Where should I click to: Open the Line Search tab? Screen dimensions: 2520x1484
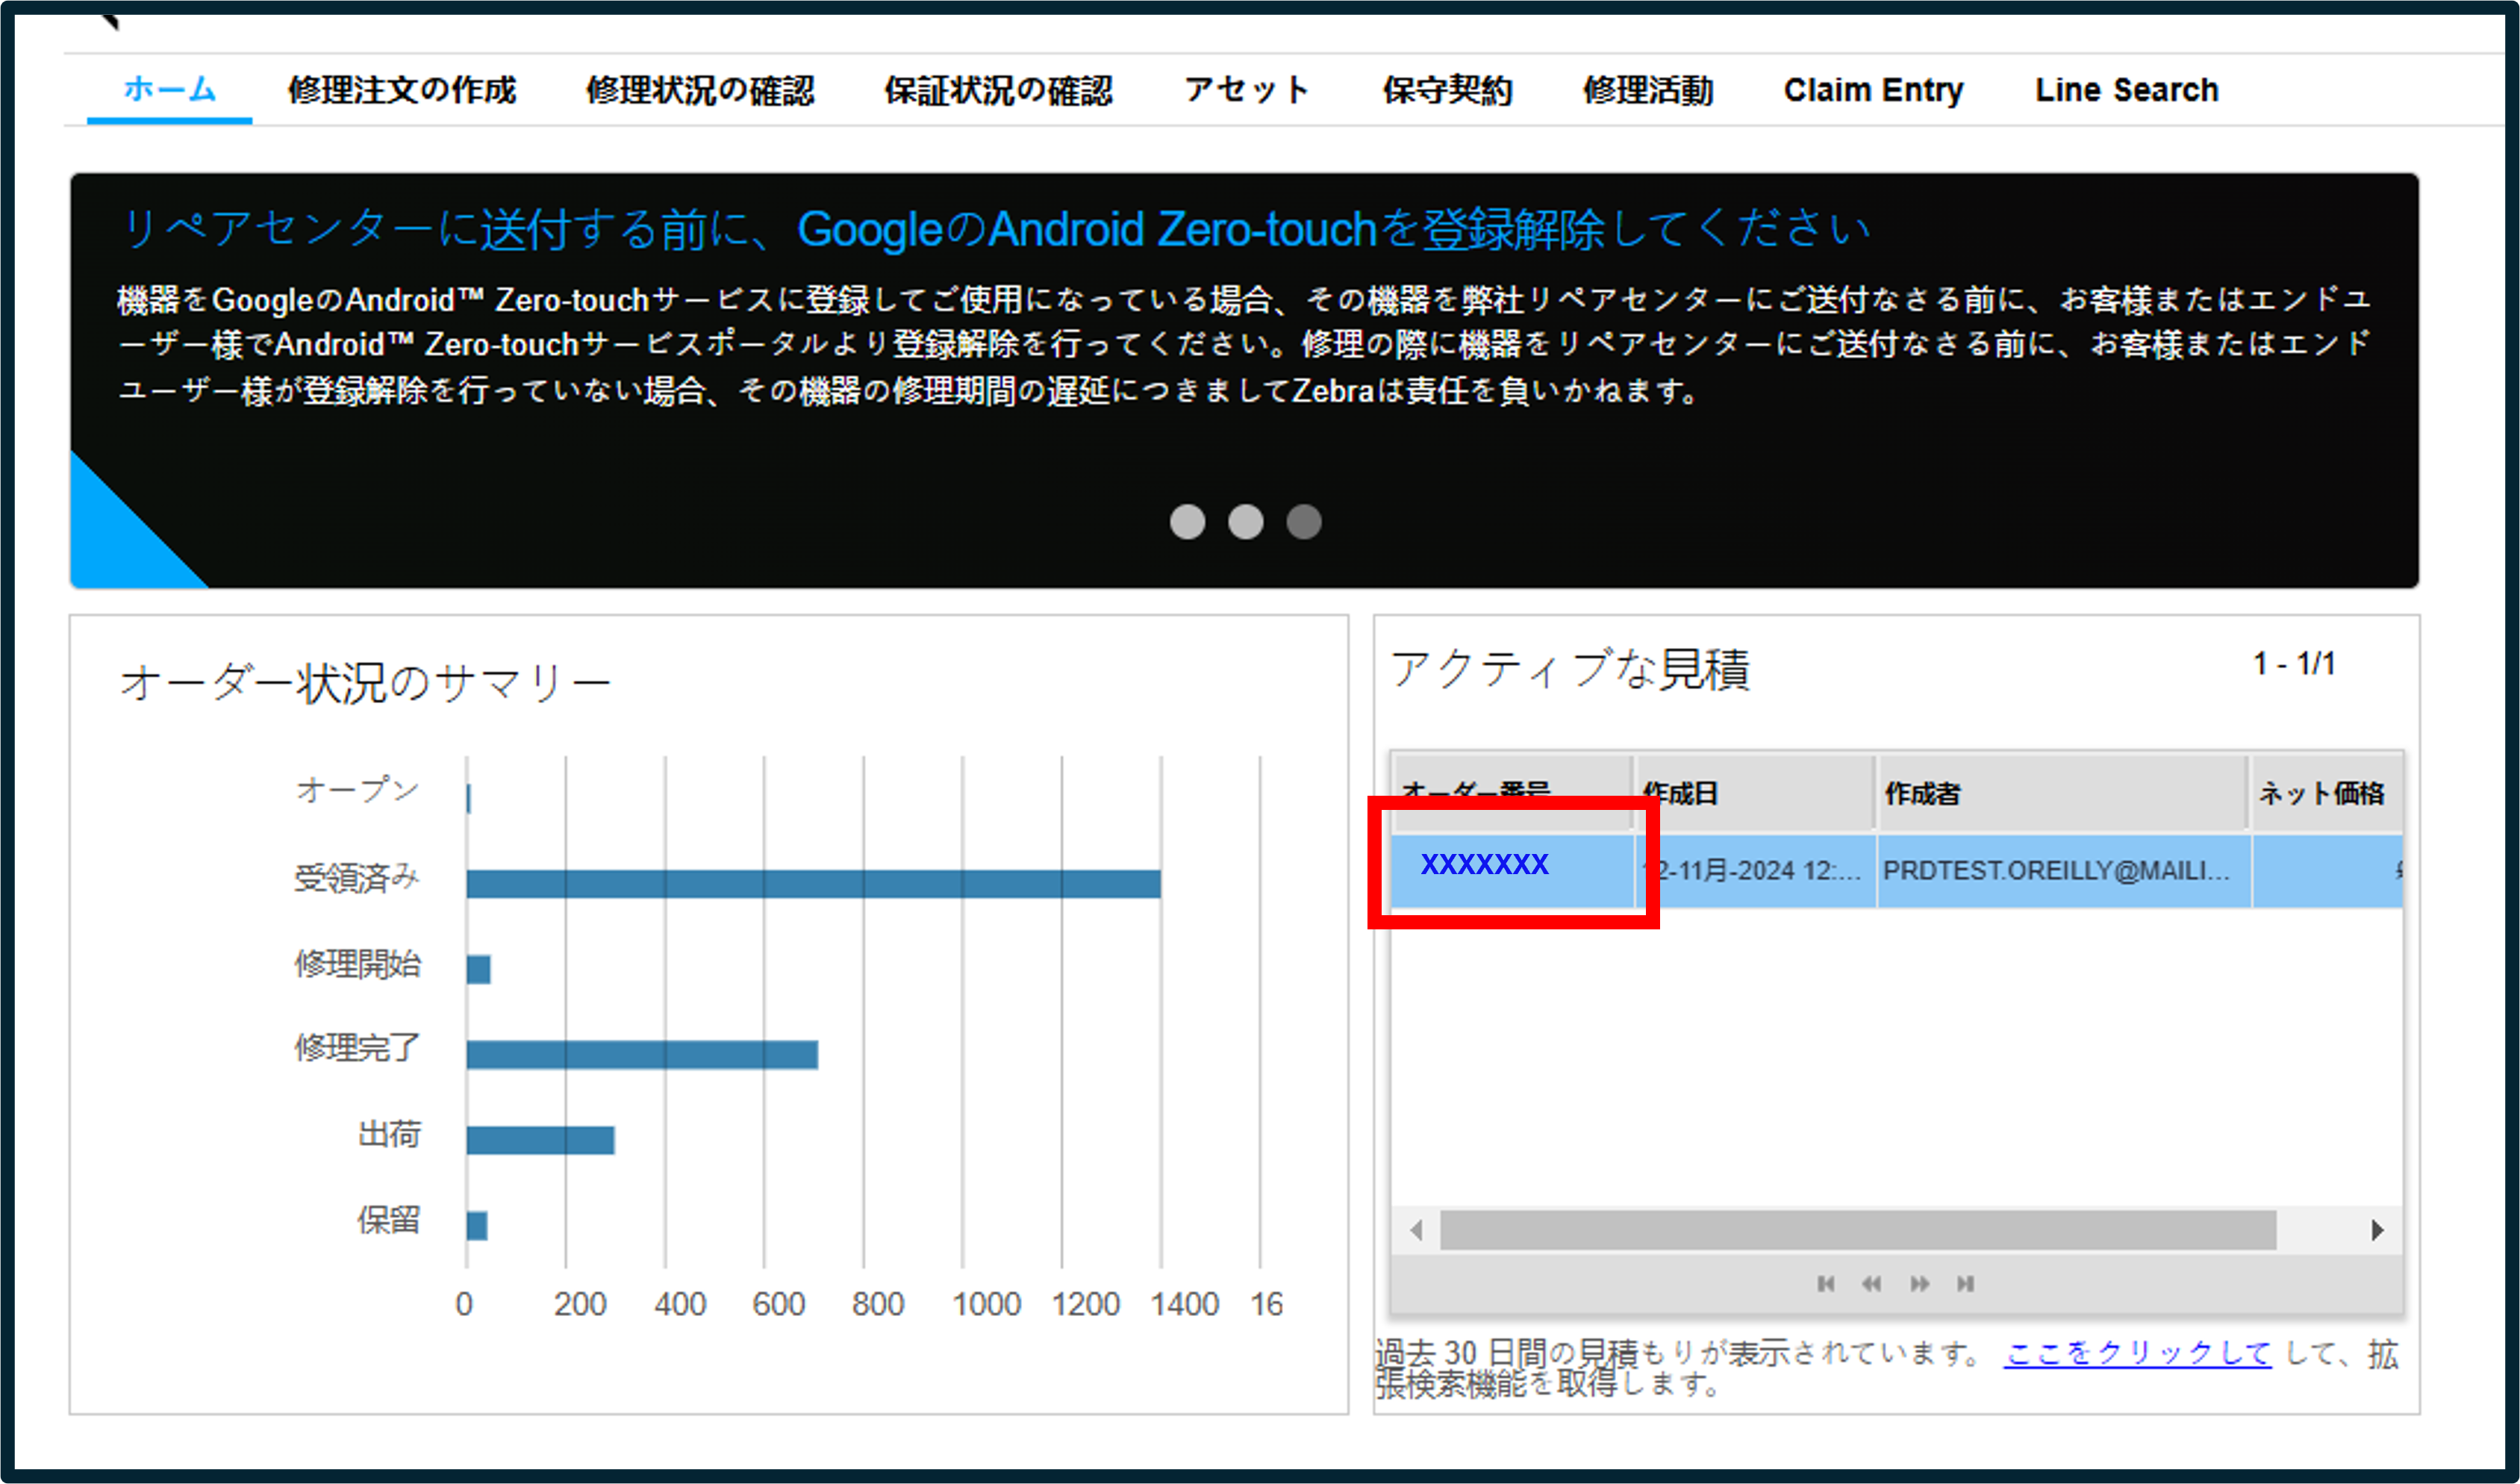[2126, 89]
